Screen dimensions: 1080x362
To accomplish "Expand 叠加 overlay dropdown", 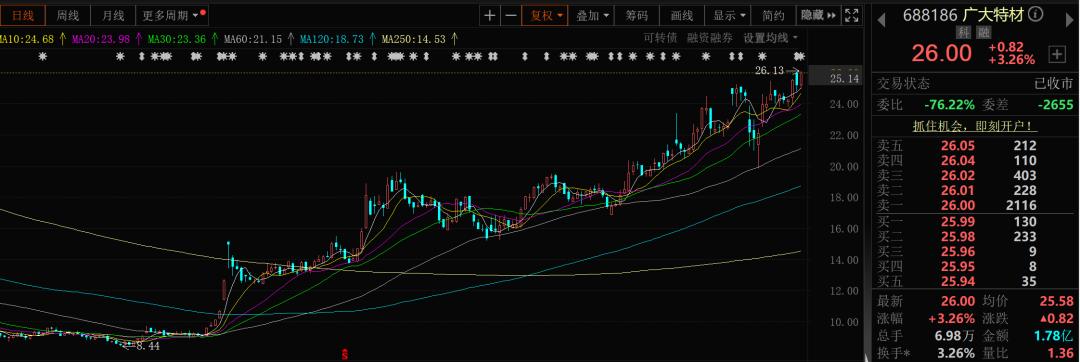I will click(592, 15).
